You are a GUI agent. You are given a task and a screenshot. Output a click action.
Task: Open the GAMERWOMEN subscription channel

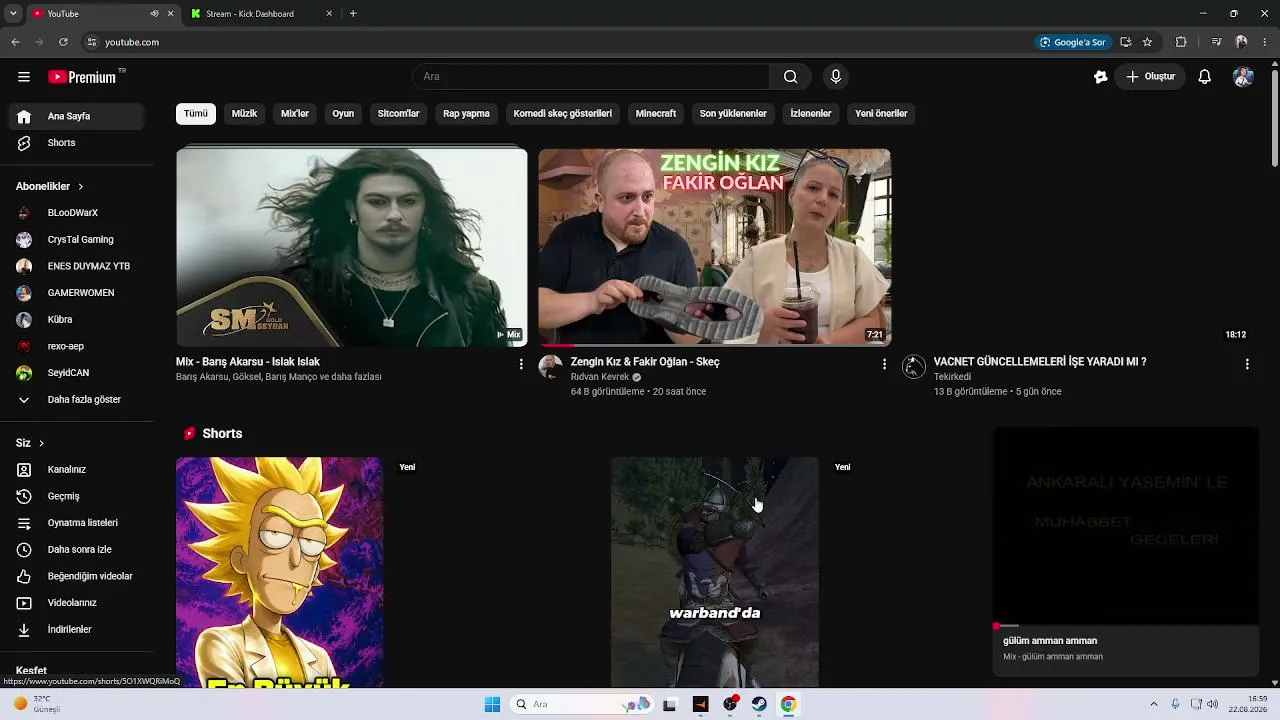point(76,293)
